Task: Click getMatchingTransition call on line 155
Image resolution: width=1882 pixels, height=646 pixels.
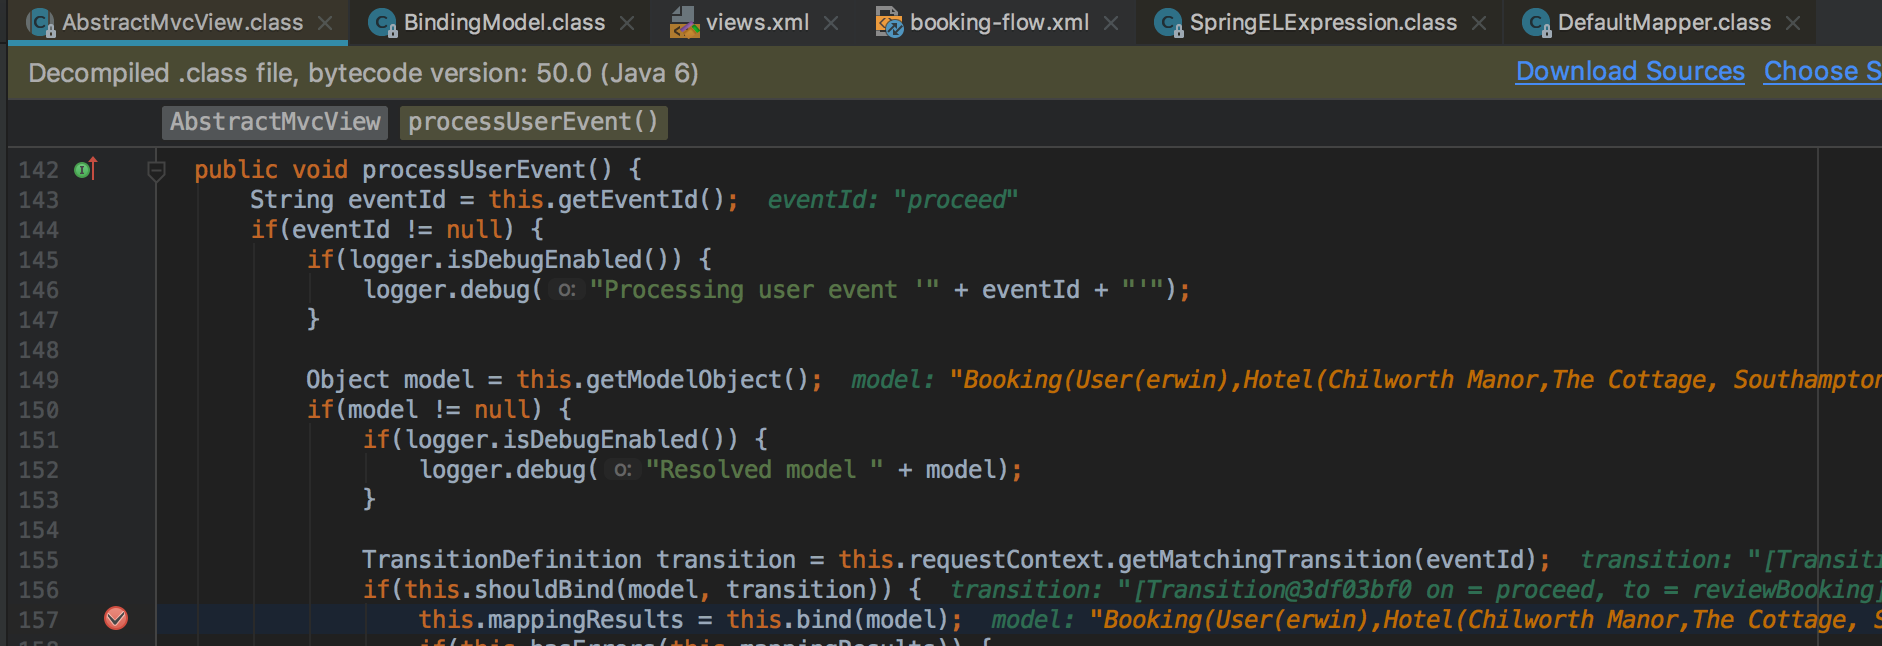Action: coord(1328,560)
